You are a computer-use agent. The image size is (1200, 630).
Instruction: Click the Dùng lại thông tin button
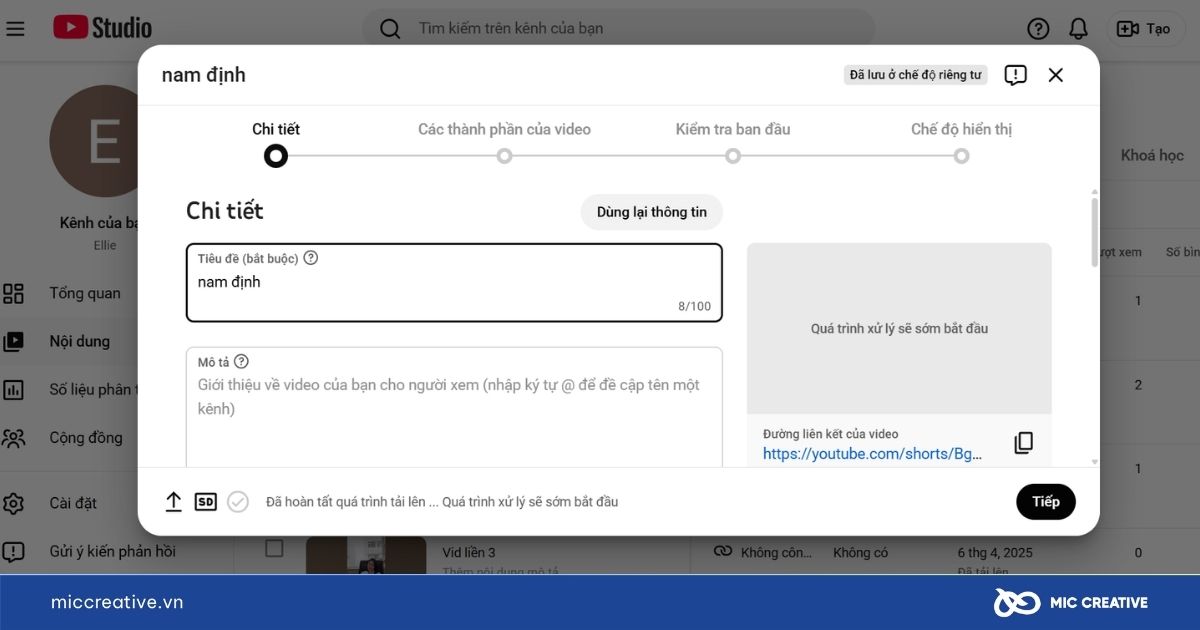(652, 212)
